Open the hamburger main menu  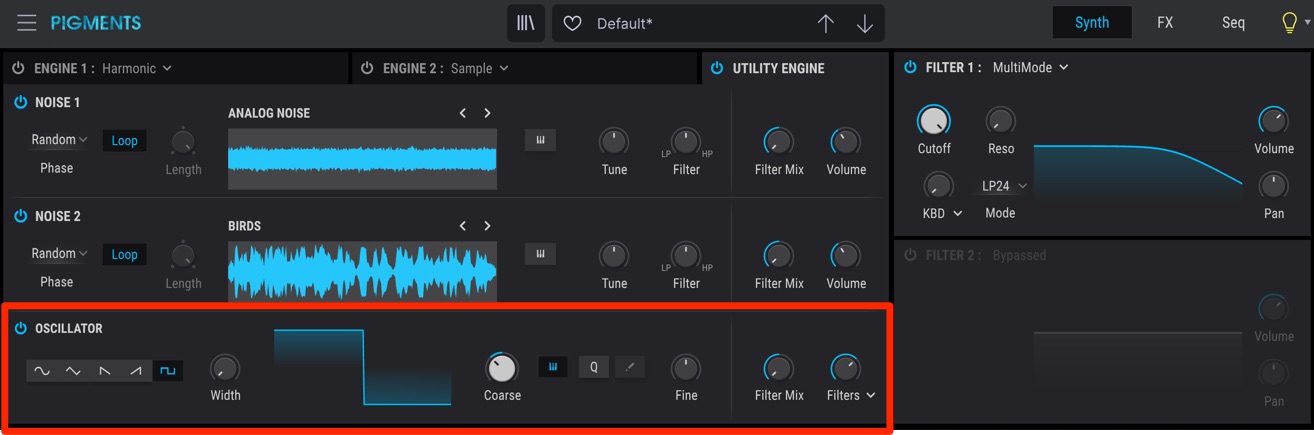point(27,22)
